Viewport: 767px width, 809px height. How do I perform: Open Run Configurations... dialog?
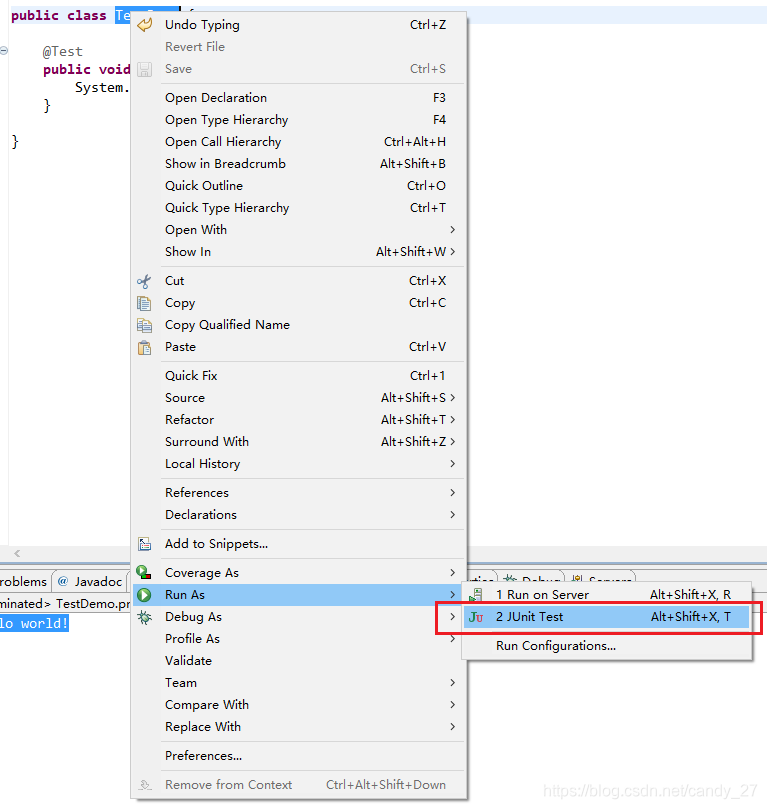[607, 646]
